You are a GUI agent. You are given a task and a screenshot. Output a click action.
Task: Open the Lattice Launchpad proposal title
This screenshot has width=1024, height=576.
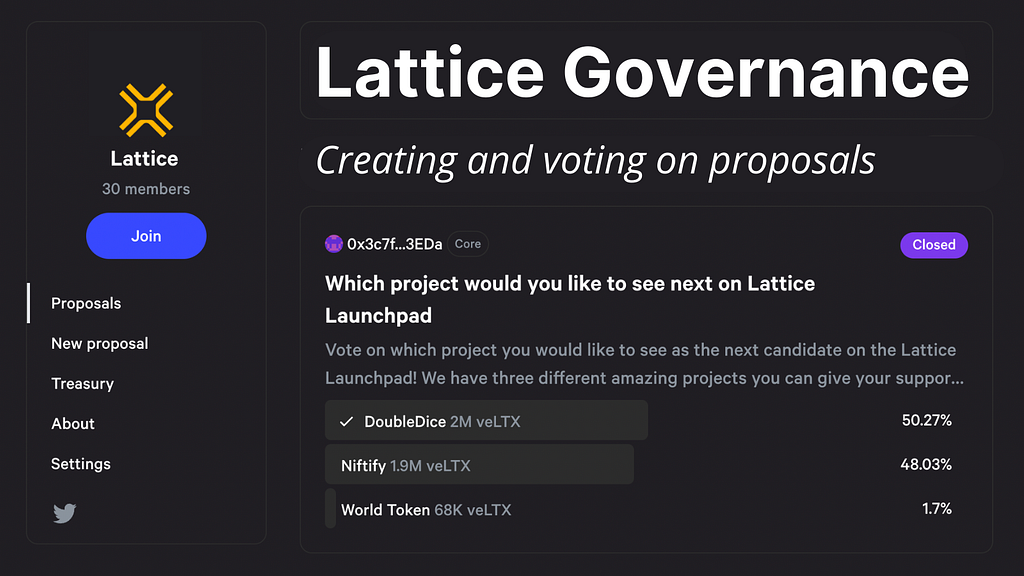pos(570,299)
